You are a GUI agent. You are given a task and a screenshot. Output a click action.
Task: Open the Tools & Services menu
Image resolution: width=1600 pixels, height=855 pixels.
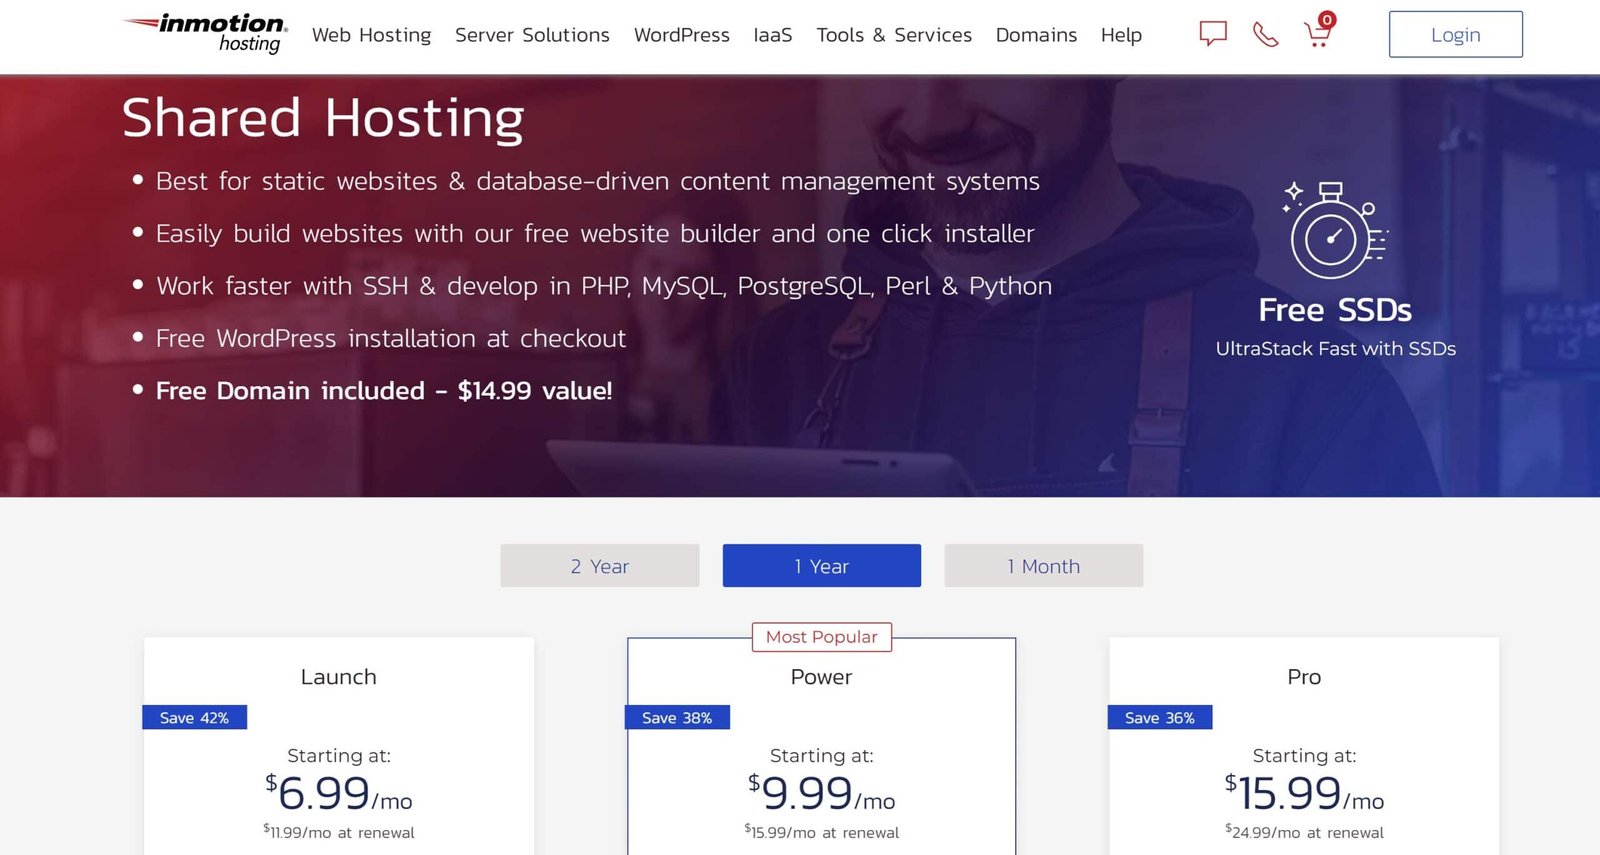[894, 35]
